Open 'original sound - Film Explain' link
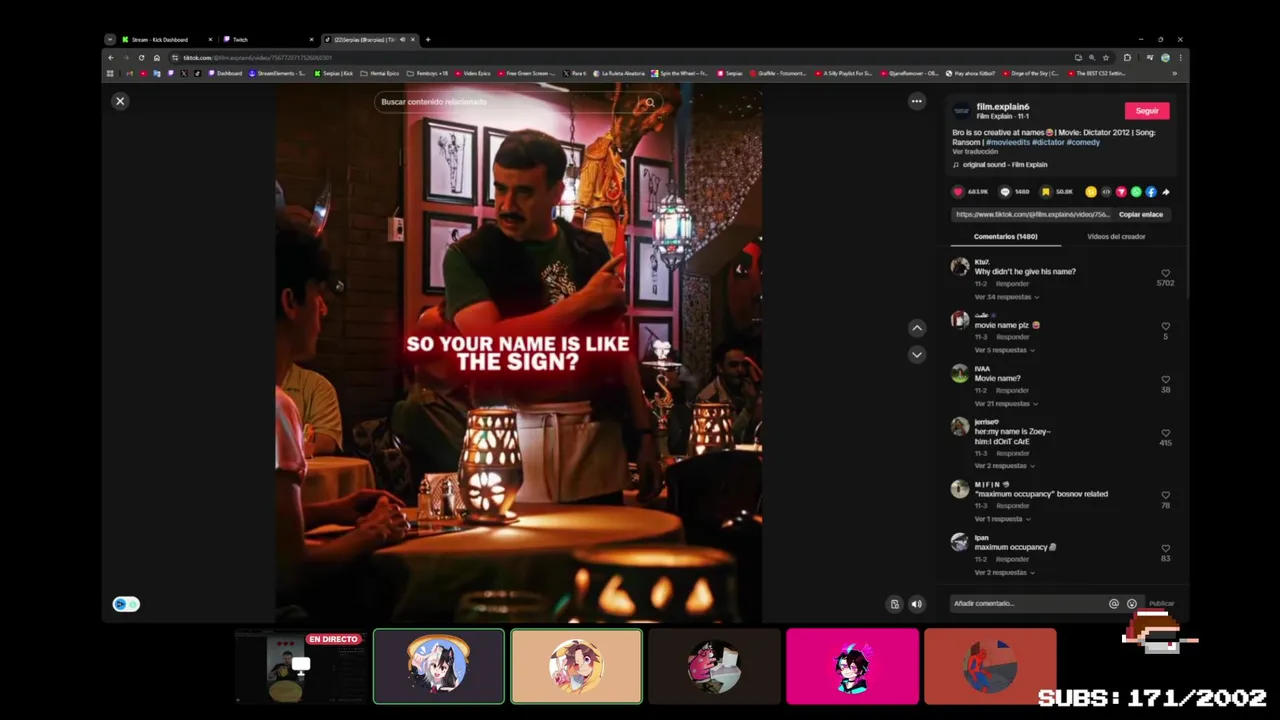The image size is (1280, 720). pyautogui.click(x=1005, y=165)
